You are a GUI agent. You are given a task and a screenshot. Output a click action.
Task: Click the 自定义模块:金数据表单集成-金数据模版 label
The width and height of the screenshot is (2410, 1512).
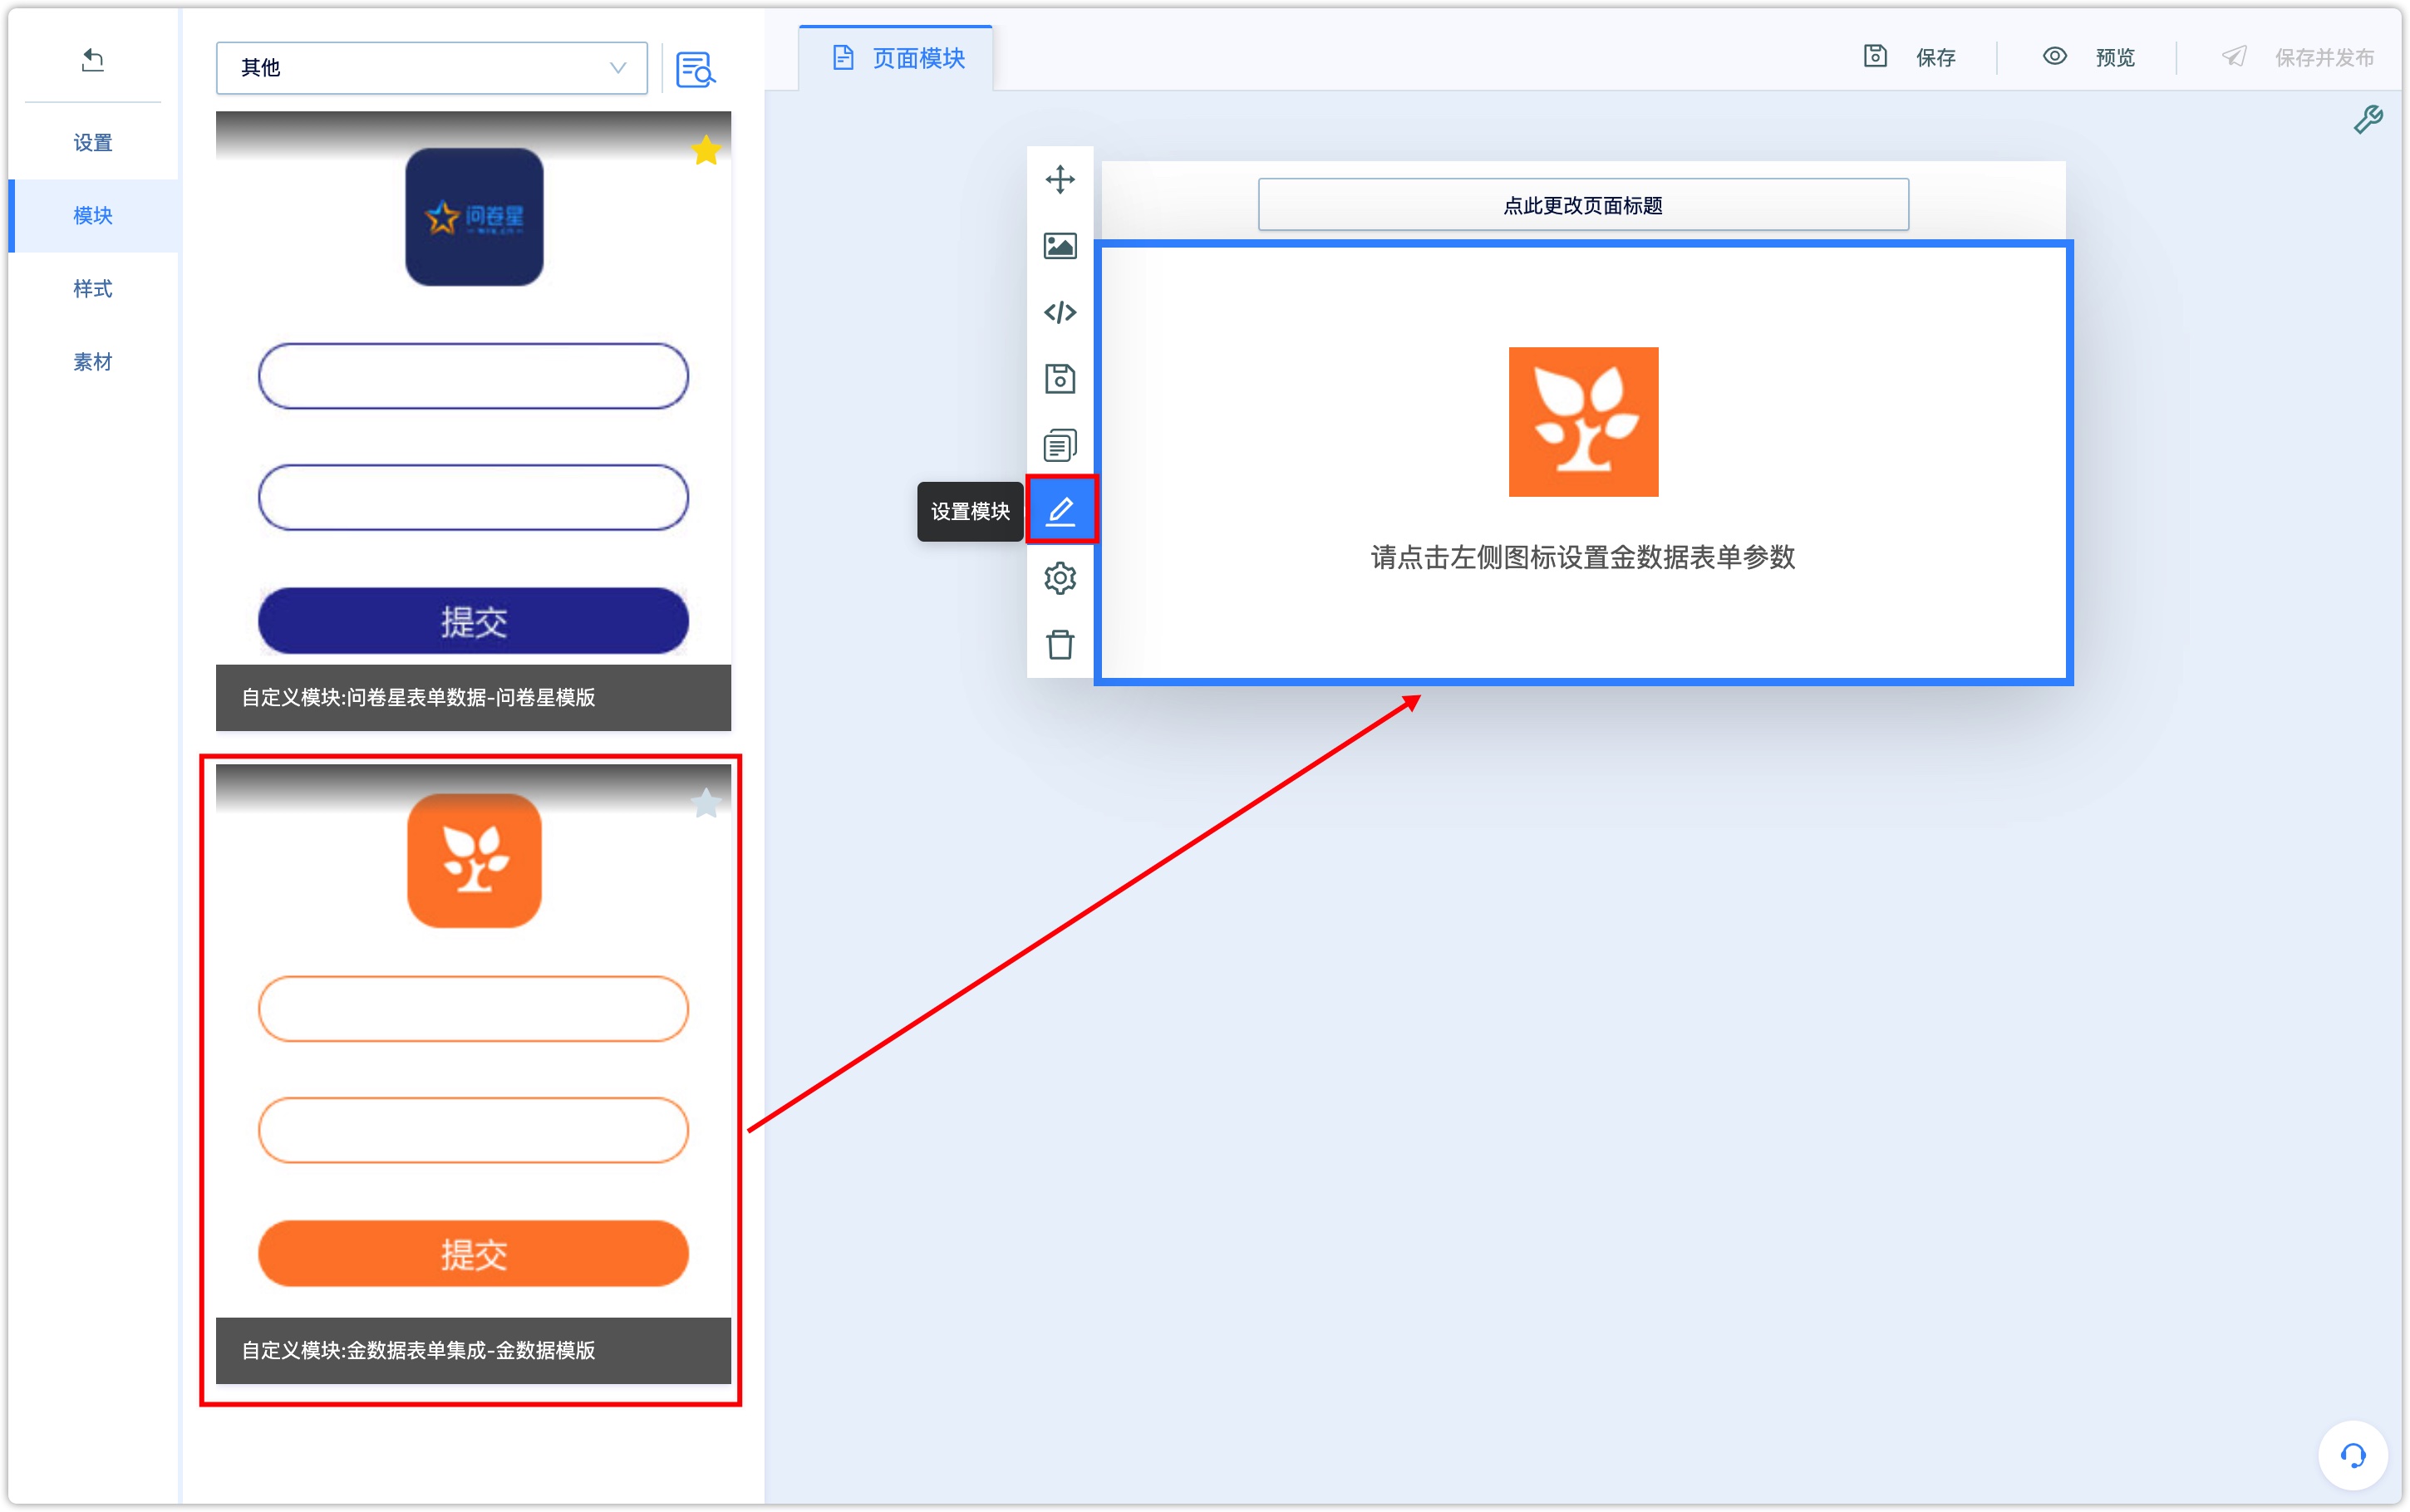click(x=418, y=1351)
